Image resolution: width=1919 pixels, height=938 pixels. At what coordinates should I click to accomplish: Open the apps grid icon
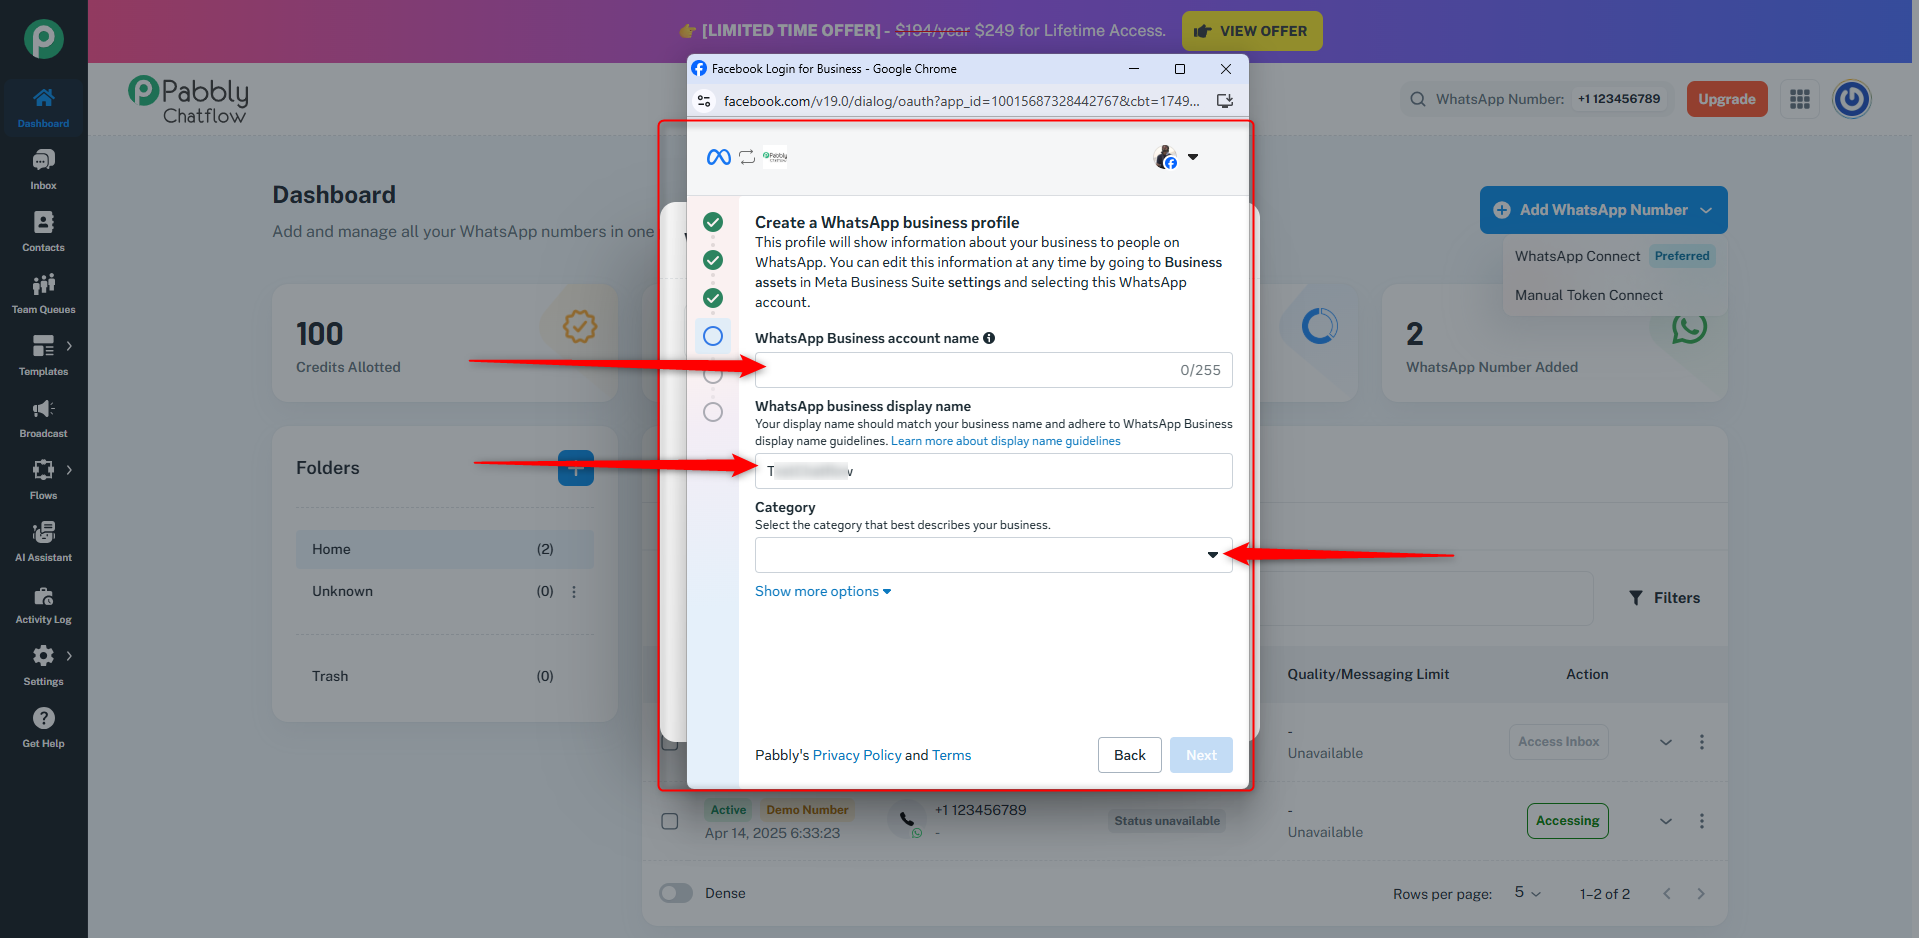click(1800, 99)
